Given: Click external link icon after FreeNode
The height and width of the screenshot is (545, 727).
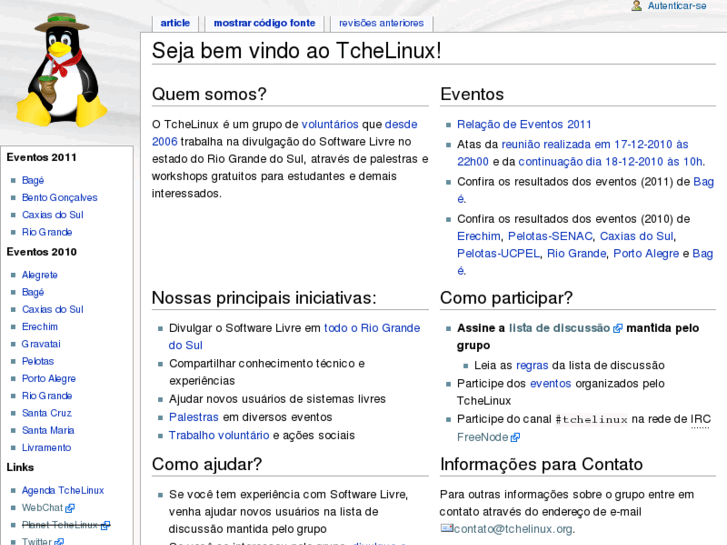Looking at the screenshot, I should point(515,437).
